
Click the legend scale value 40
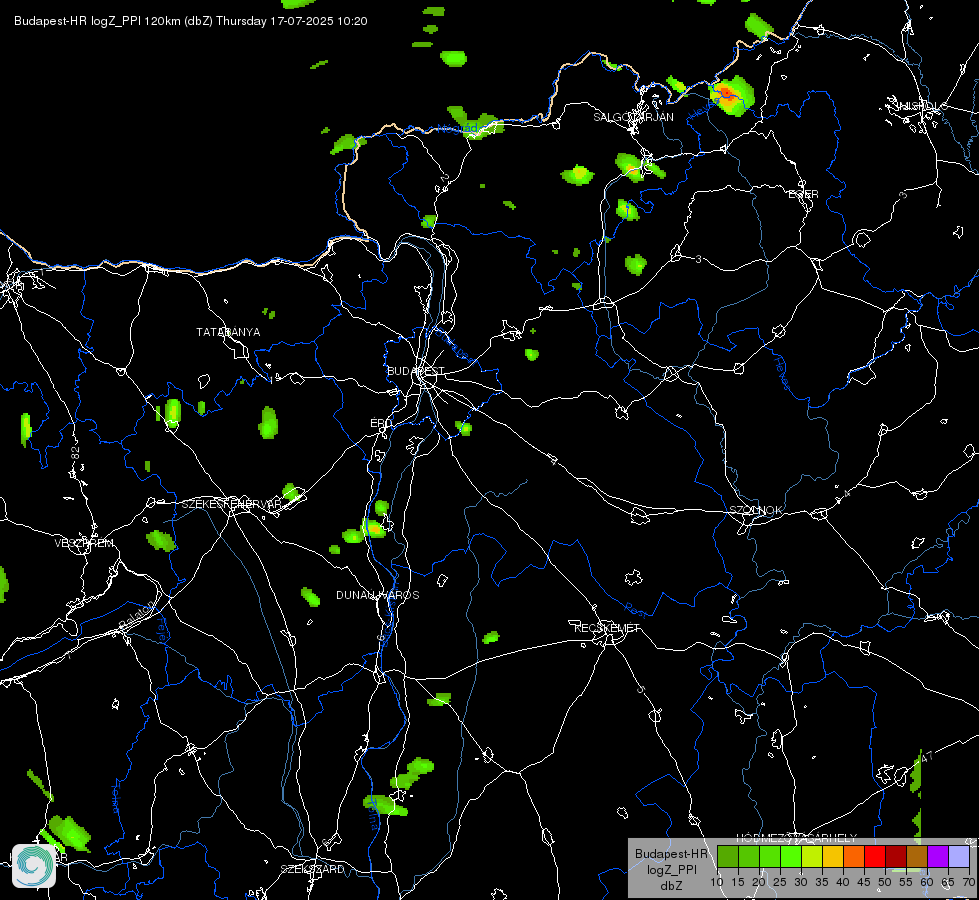(842, 883)
